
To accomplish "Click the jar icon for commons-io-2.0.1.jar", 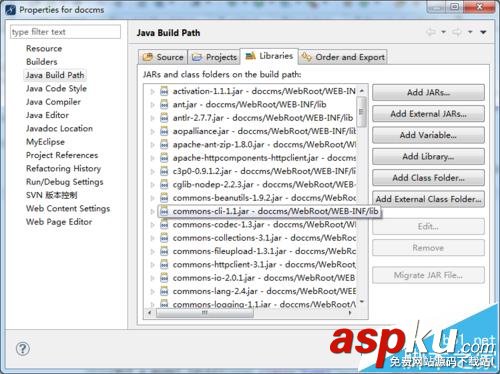I will tap(164, 278).
